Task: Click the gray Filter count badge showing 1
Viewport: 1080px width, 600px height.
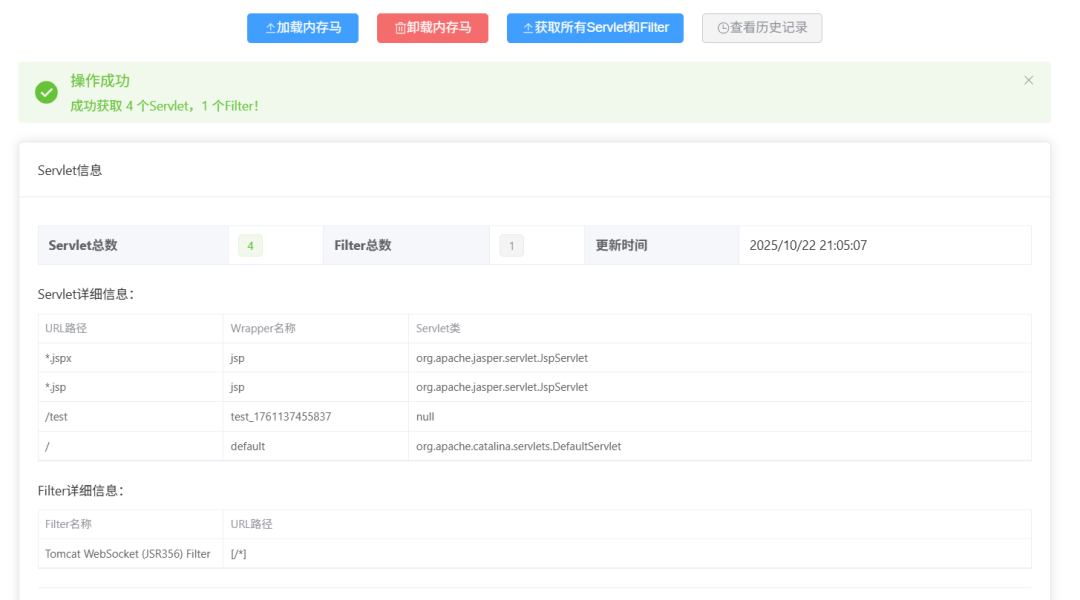Action: [x=511, y=244]
